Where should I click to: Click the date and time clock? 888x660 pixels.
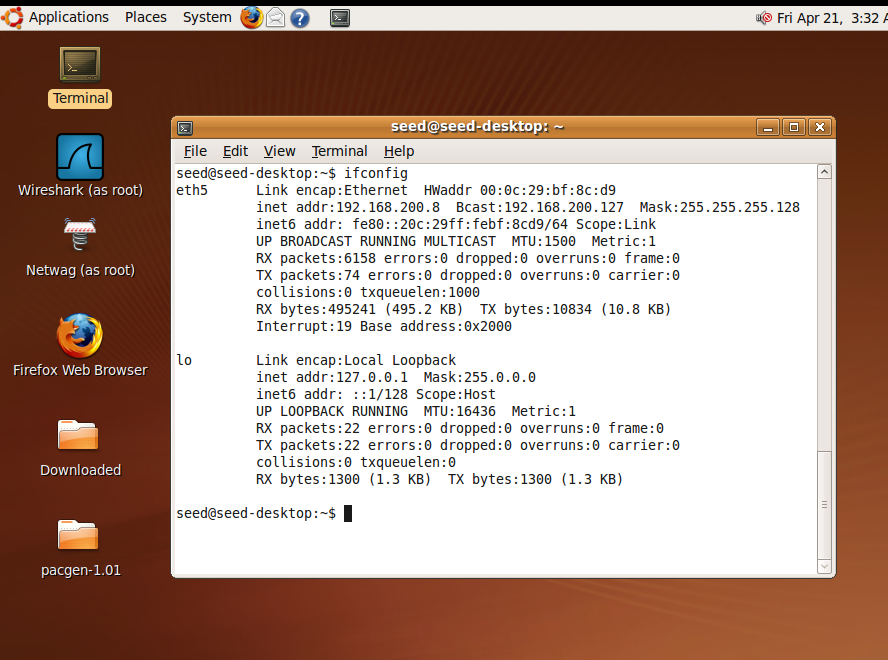[832, 18]
